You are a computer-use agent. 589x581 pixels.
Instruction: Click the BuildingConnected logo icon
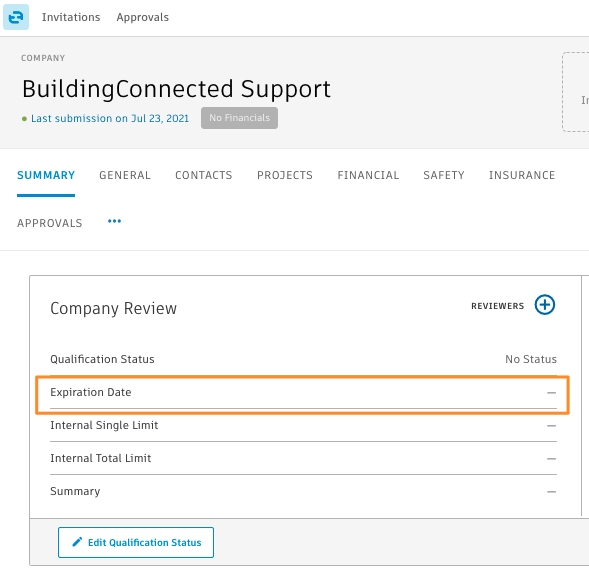coord(16,17)
